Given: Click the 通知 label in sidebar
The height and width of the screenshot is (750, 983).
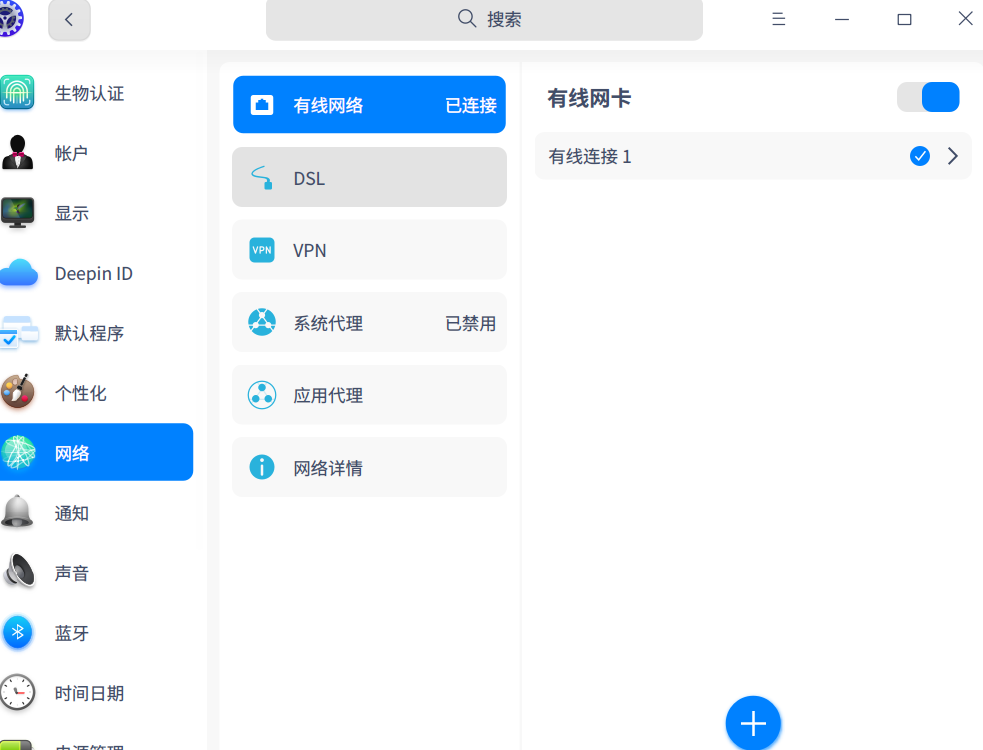Looking at the screenshot, I should 71,513.
